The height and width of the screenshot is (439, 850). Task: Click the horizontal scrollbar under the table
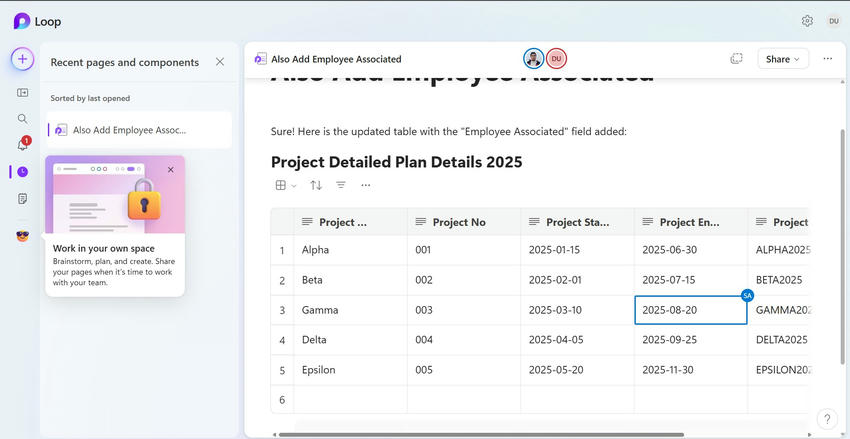(x=480, y=434)
